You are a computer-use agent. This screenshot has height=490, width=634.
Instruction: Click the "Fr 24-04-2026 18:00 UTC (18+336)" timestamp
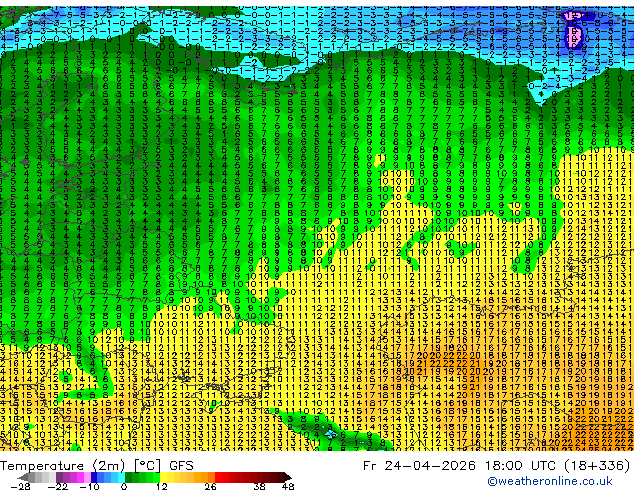click(496, 466)
